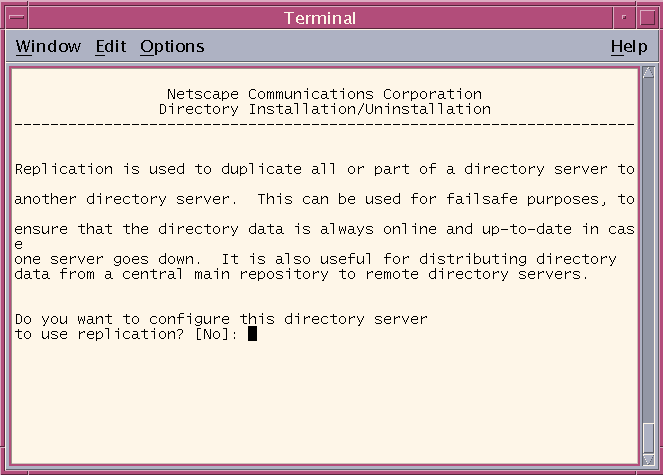Click the scrollbar down arrow

point(648,459)
